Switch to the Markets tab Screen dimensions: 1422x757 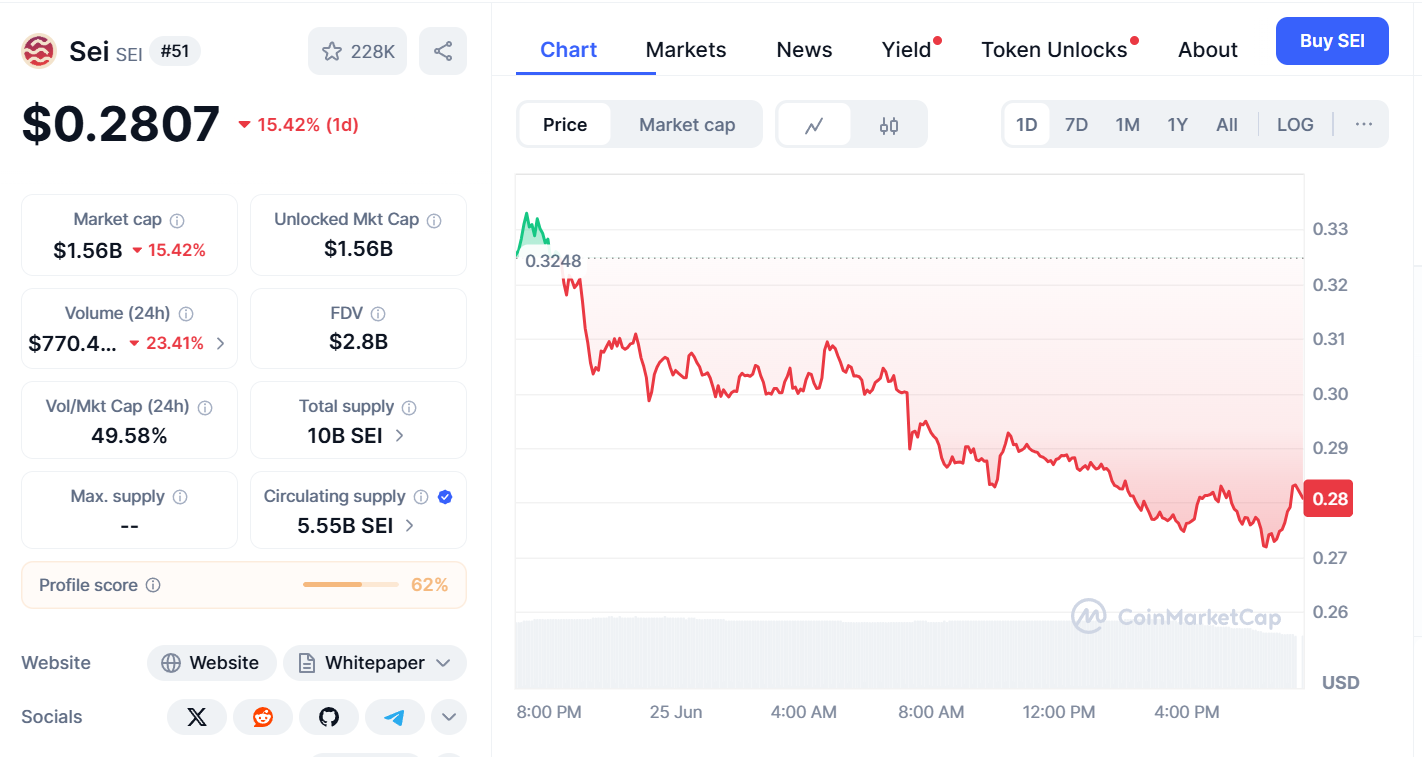(686, 50)
